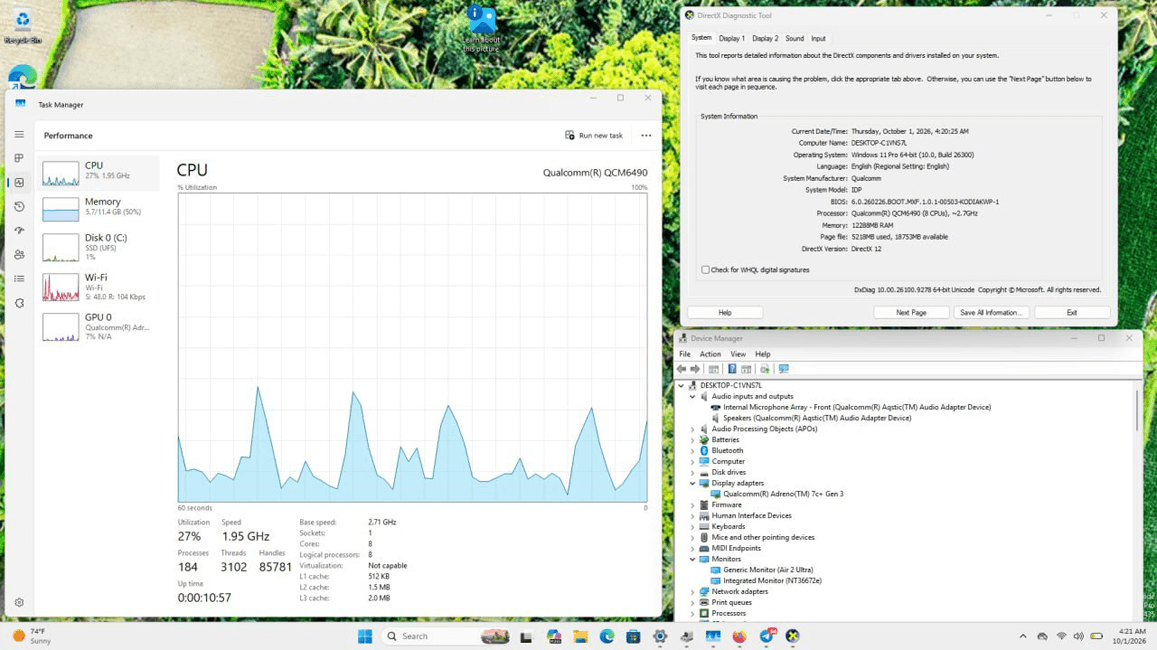Open Startup apps page in Task Manager

coord(19,230)
